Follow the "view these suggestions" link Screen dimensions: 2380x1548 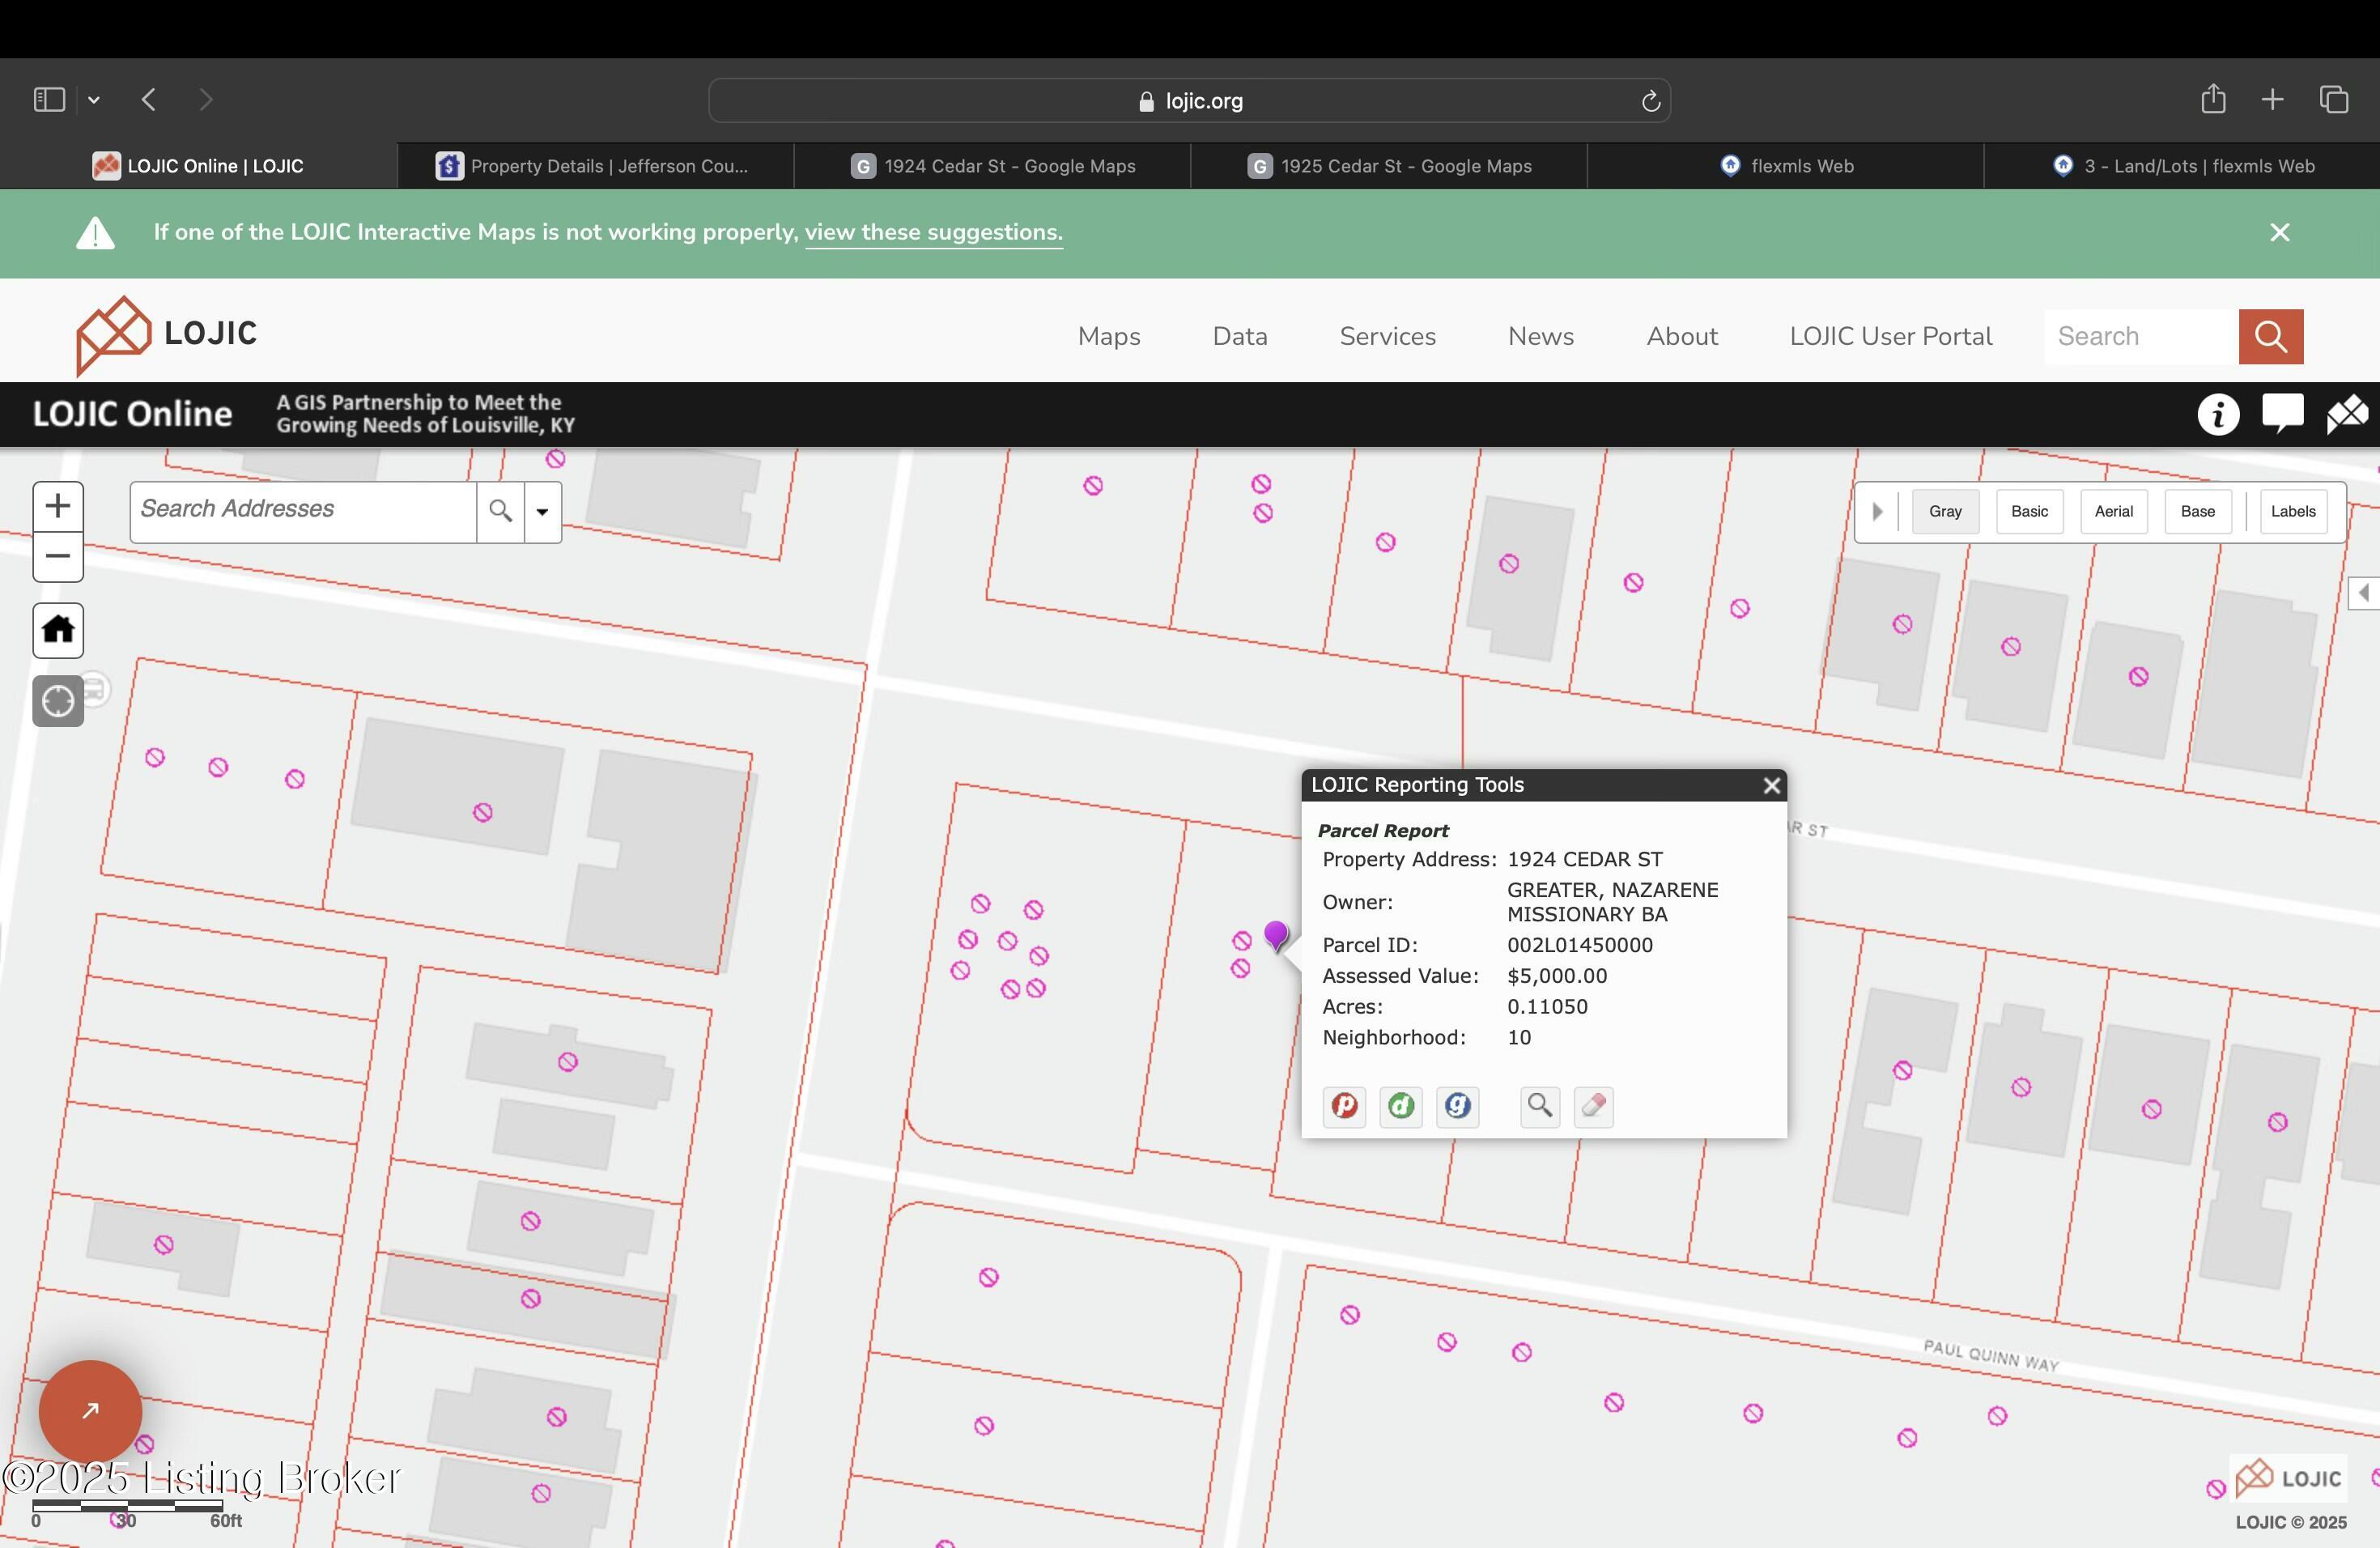[x=933, y=232]
